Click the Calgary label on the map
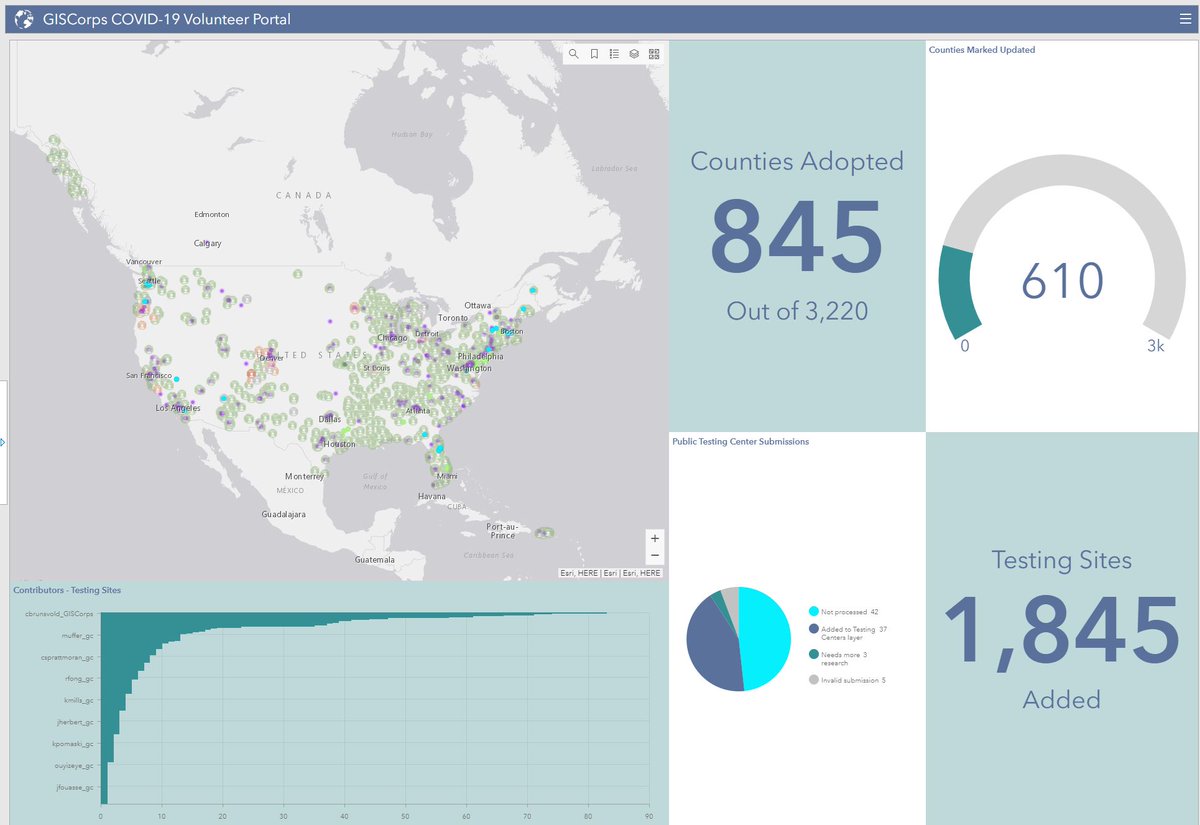 208,243
